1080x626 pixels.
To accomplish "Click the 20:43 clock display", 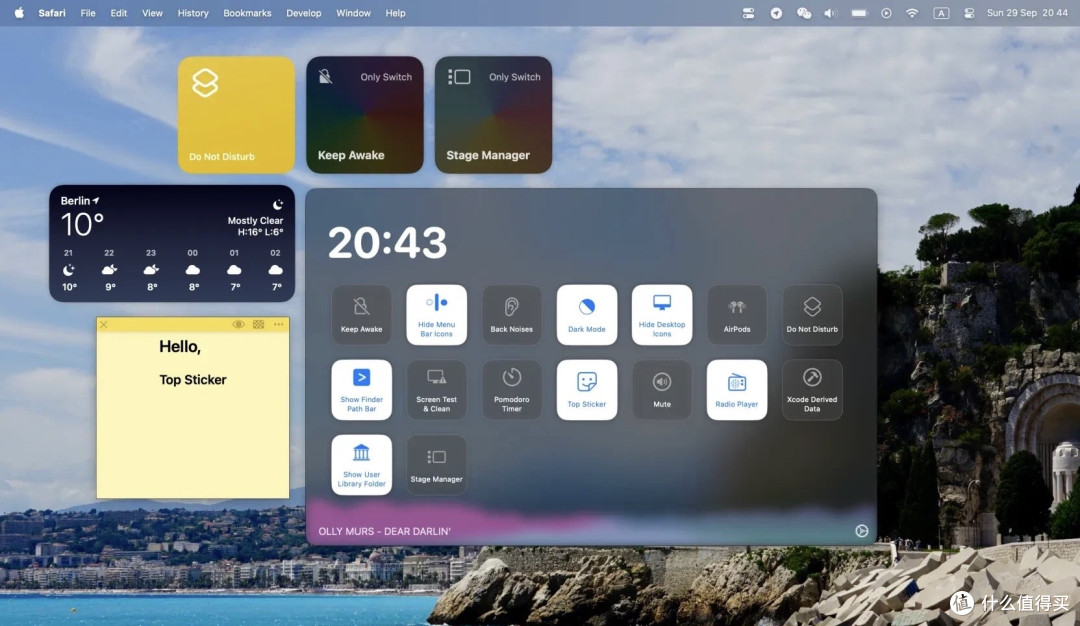I will pos(387,242).
